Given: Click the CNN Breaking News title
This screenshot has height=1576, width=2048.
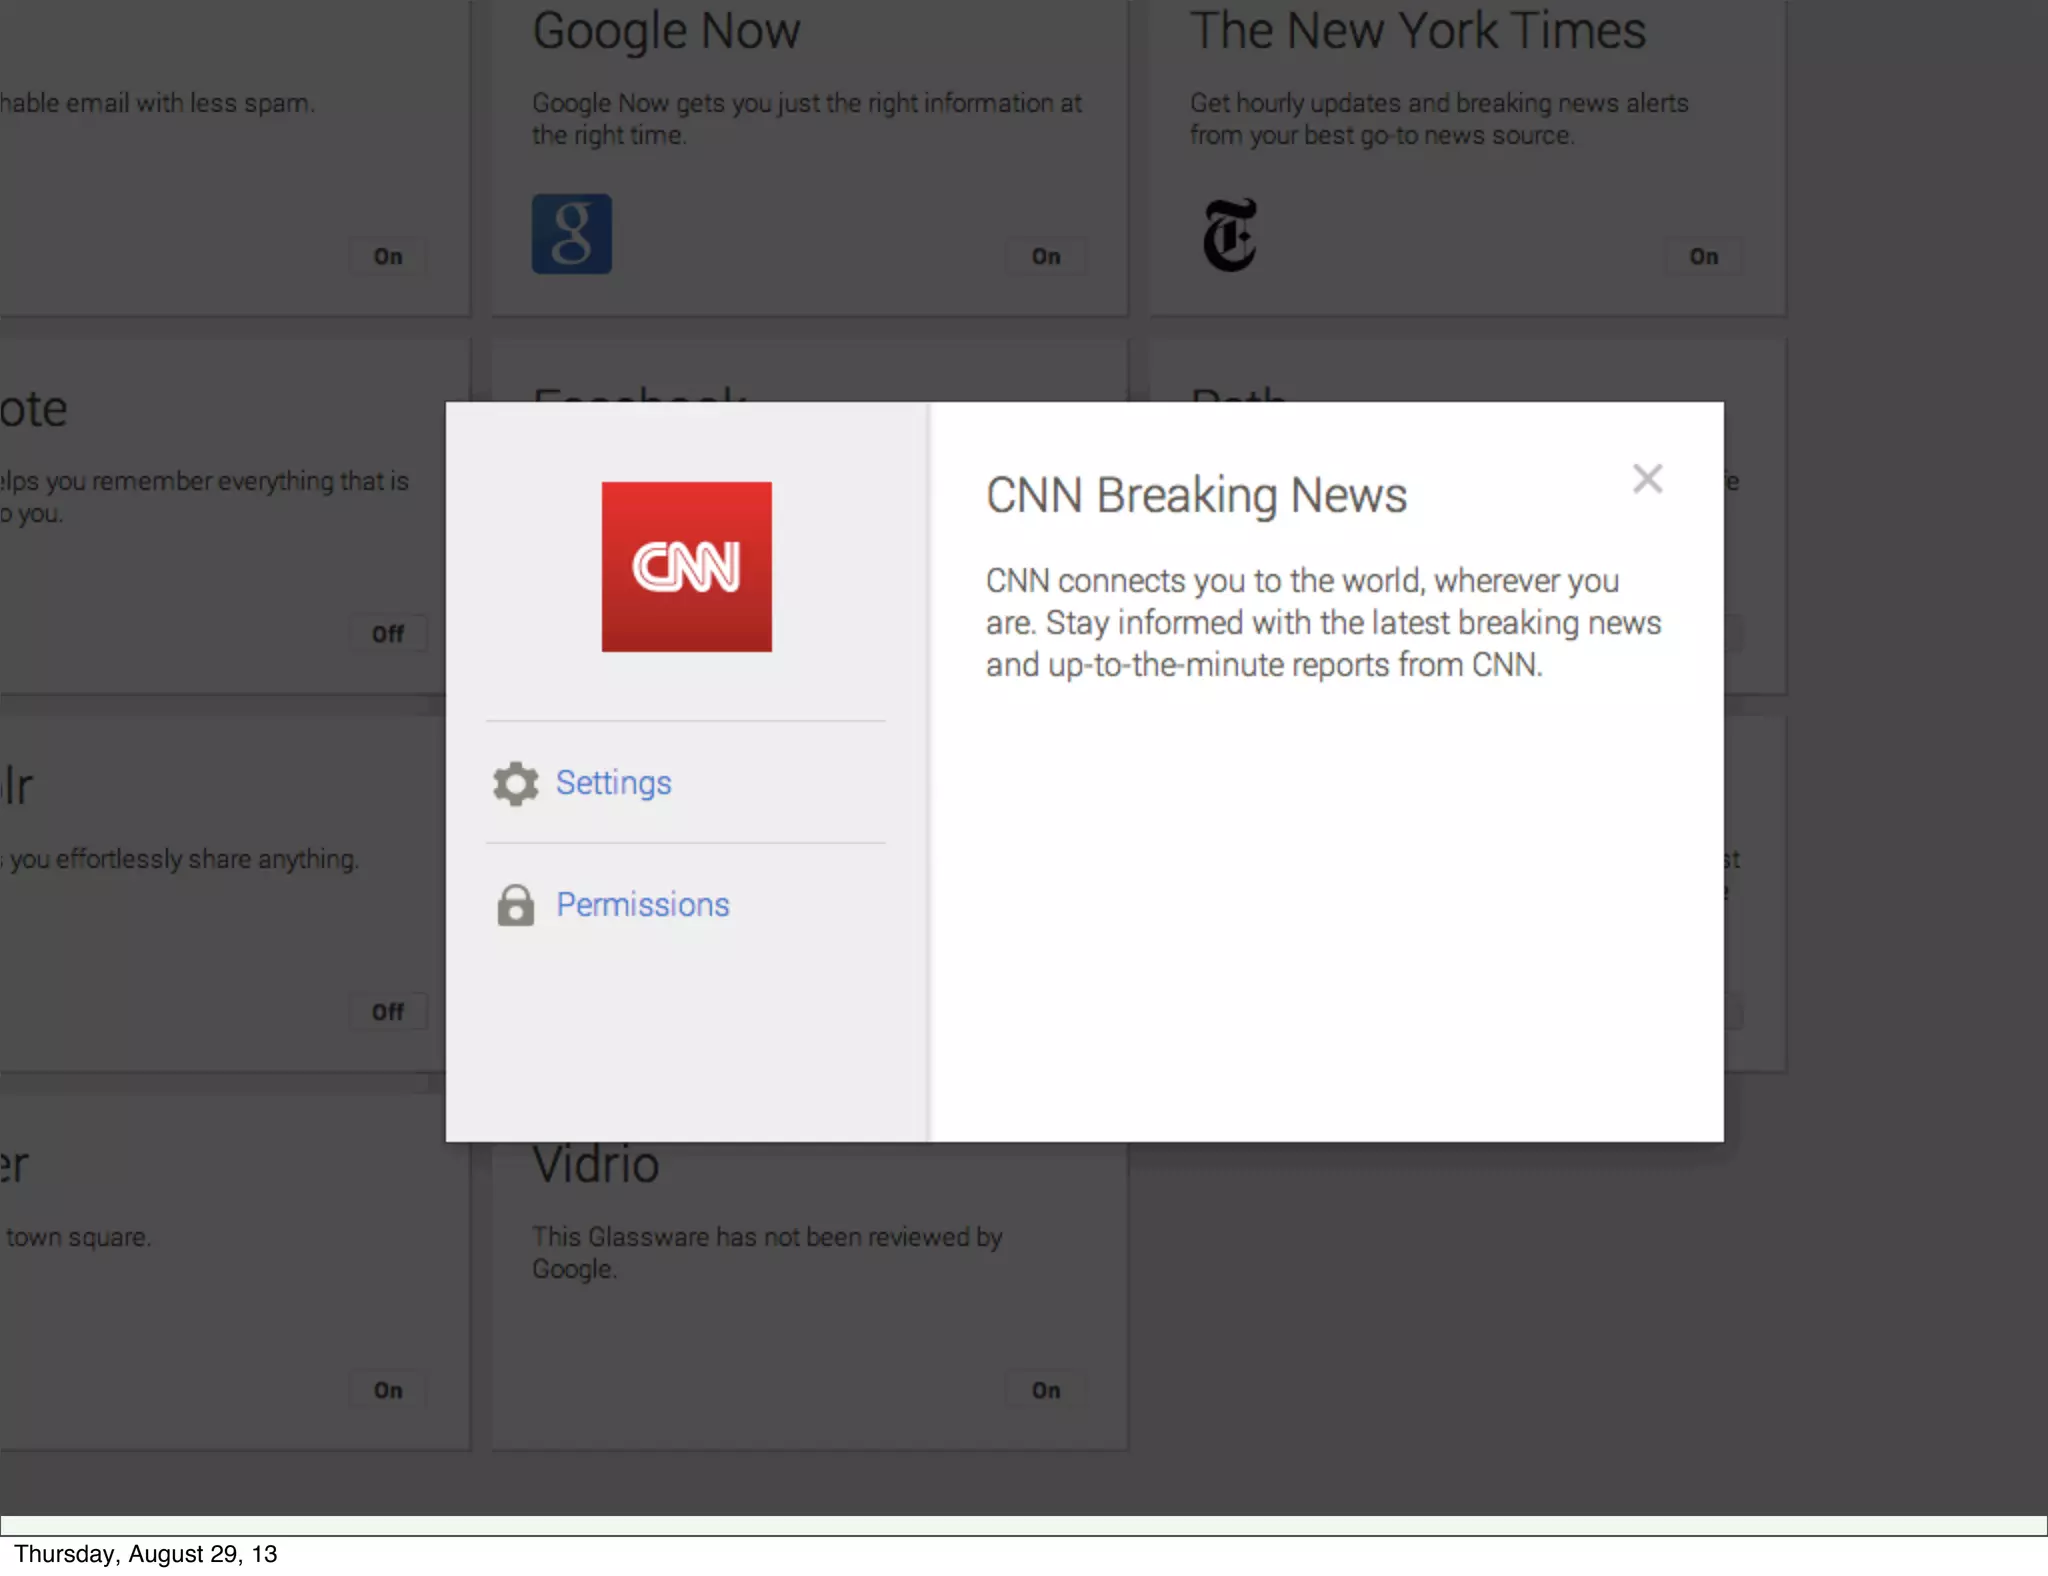Looking at the screenshot, I should [1196, 496].
